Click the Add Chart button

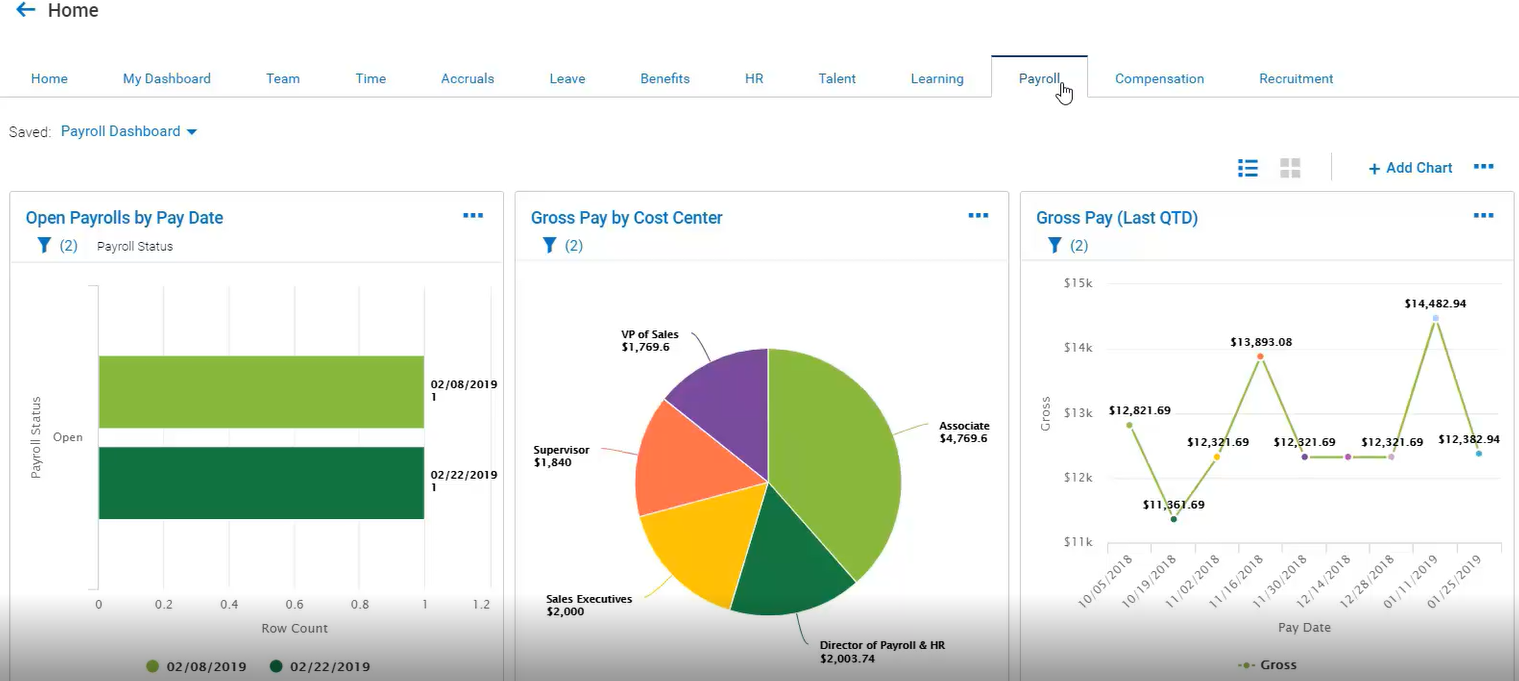pyautogui.click(x=1410, y=168)
